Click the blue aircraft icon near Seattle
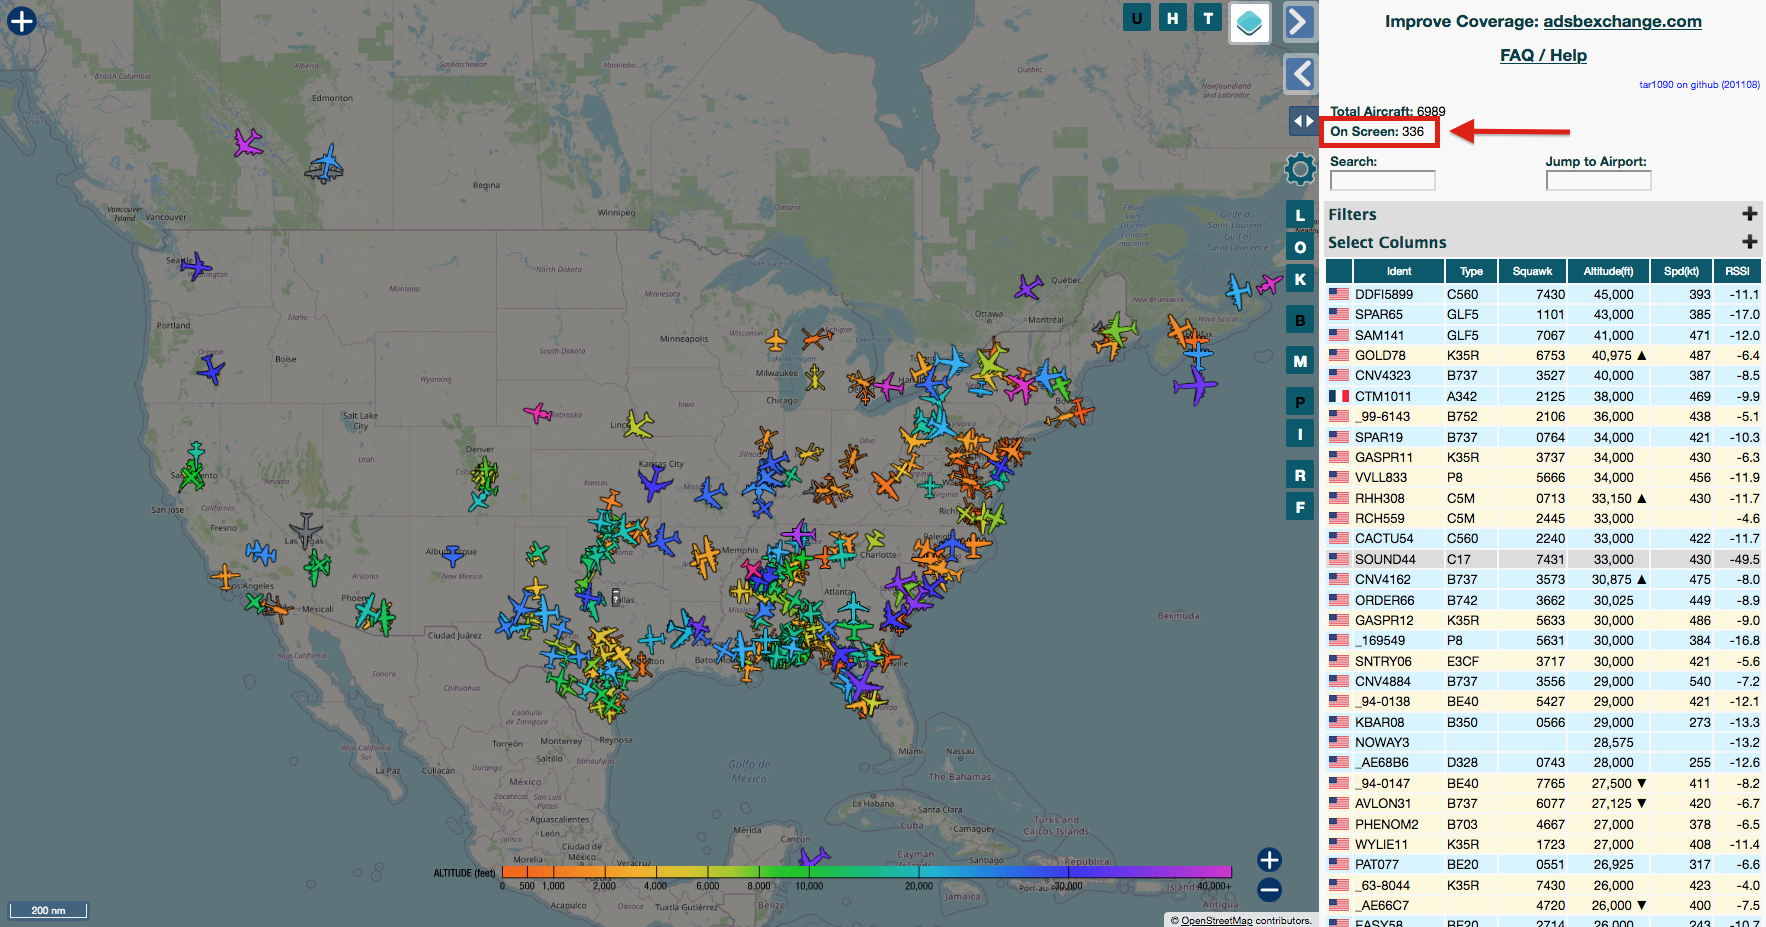 [x=196, y=266]
